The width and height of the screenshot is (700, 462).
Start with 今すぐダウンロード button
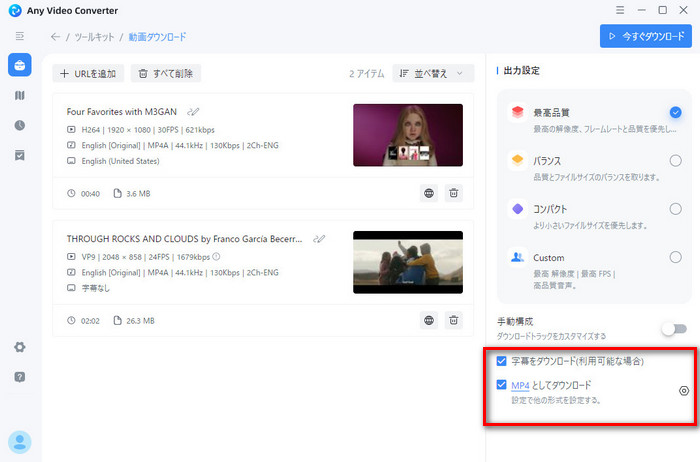(646, 36)
